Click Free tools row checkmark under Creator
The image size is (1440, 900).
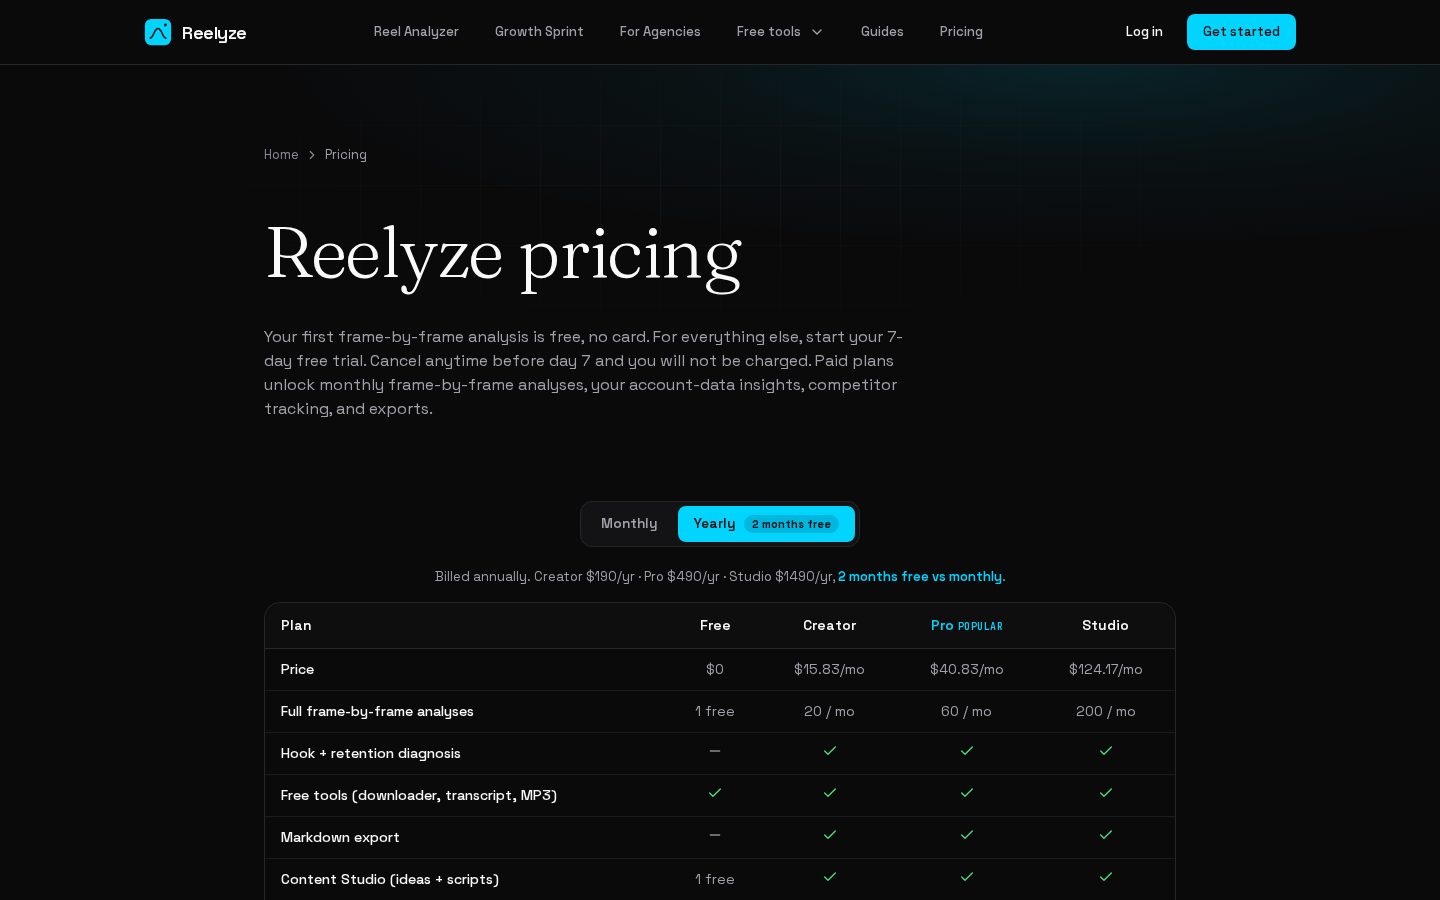(830, 793)
